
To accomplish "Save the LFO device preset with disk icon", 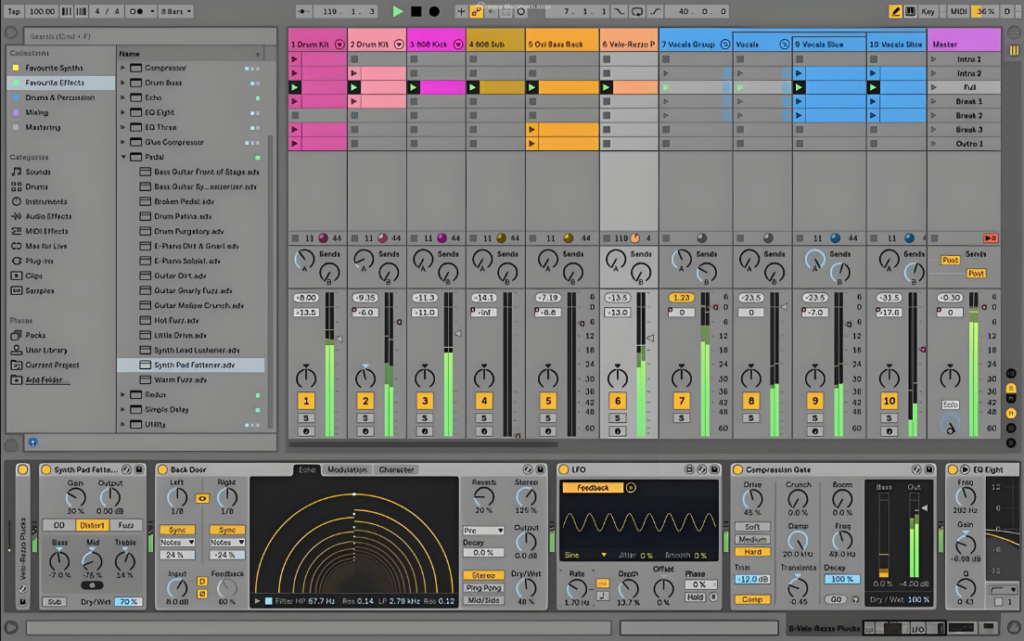I will (x=714, y=468).
